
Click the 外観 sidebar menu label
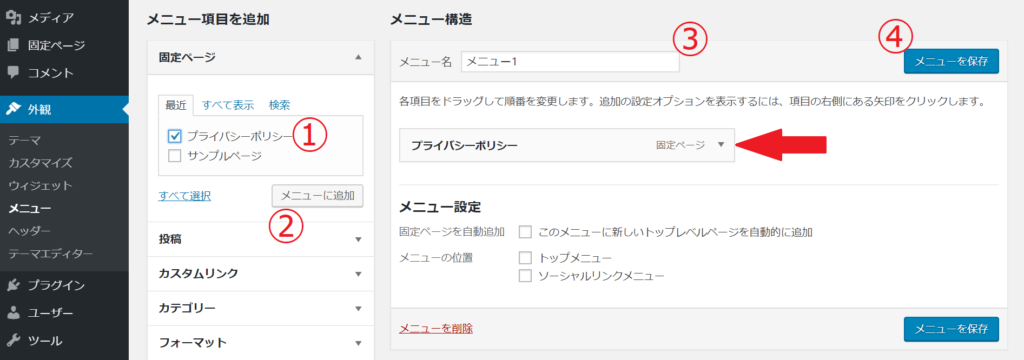[x=39, y=109]
